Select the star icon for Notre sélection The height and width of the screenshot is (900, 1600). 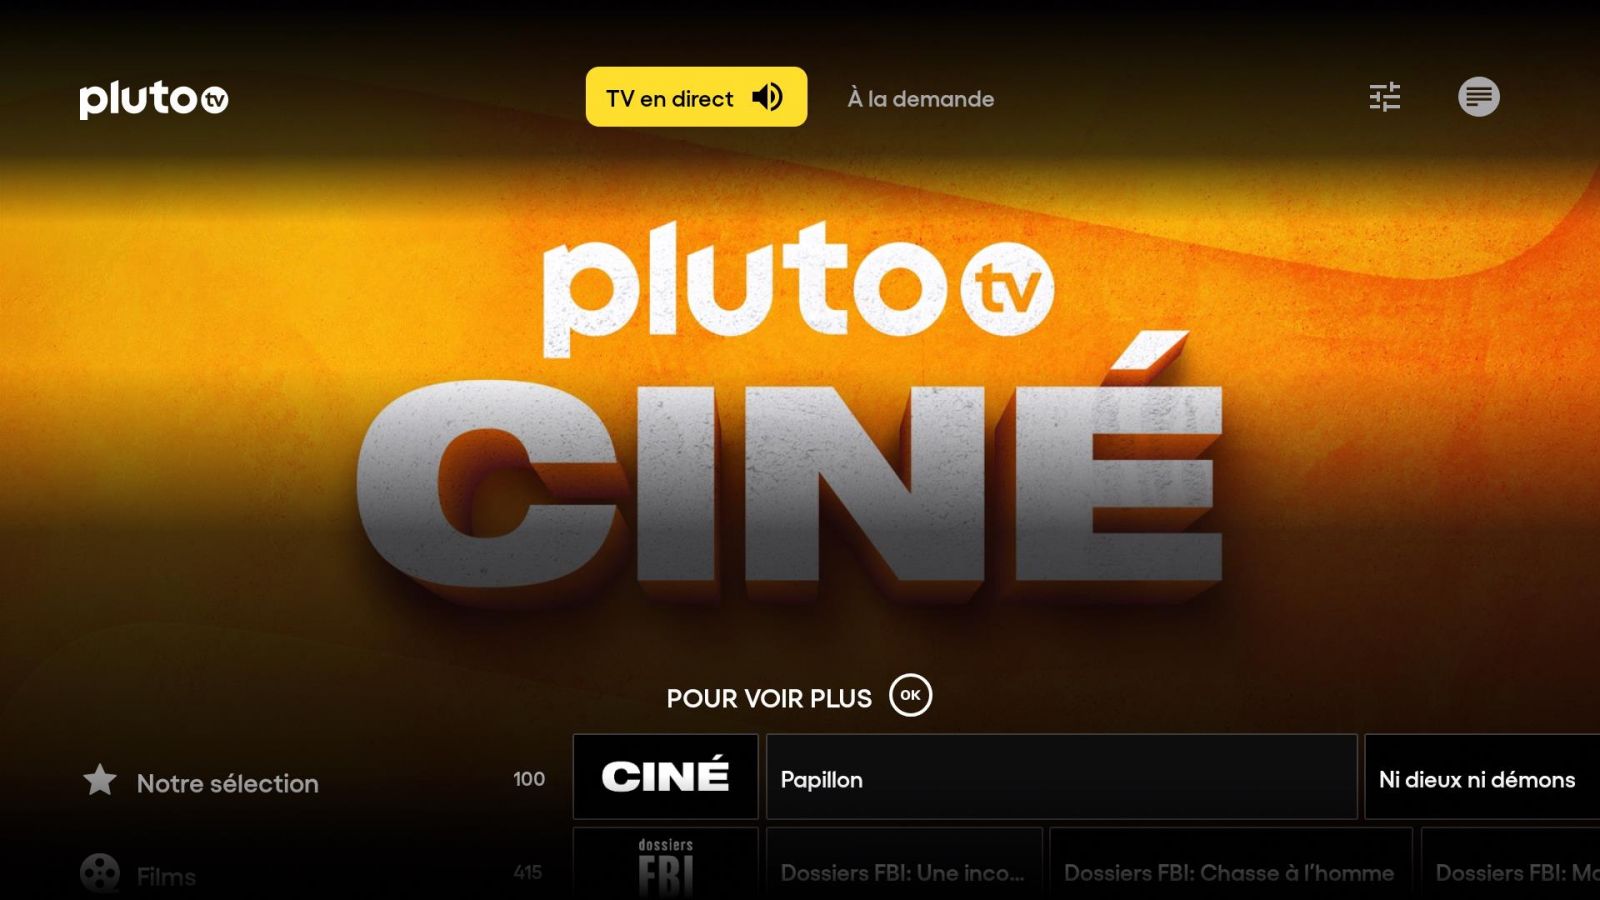click(100, 780)
